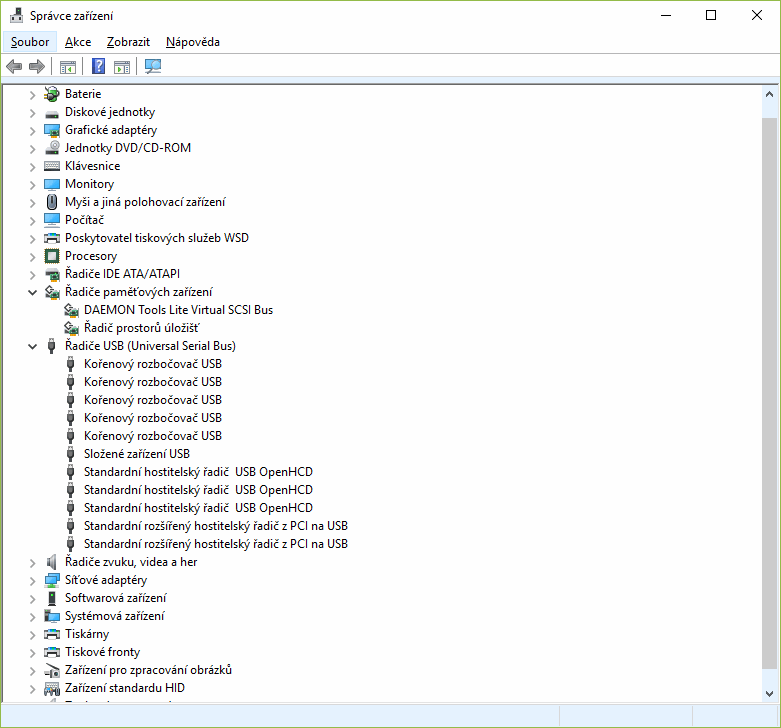Viewport: 781px width, 728px height.
Task: Open the Zobrazit menu
Action: [x=128, y=42]
